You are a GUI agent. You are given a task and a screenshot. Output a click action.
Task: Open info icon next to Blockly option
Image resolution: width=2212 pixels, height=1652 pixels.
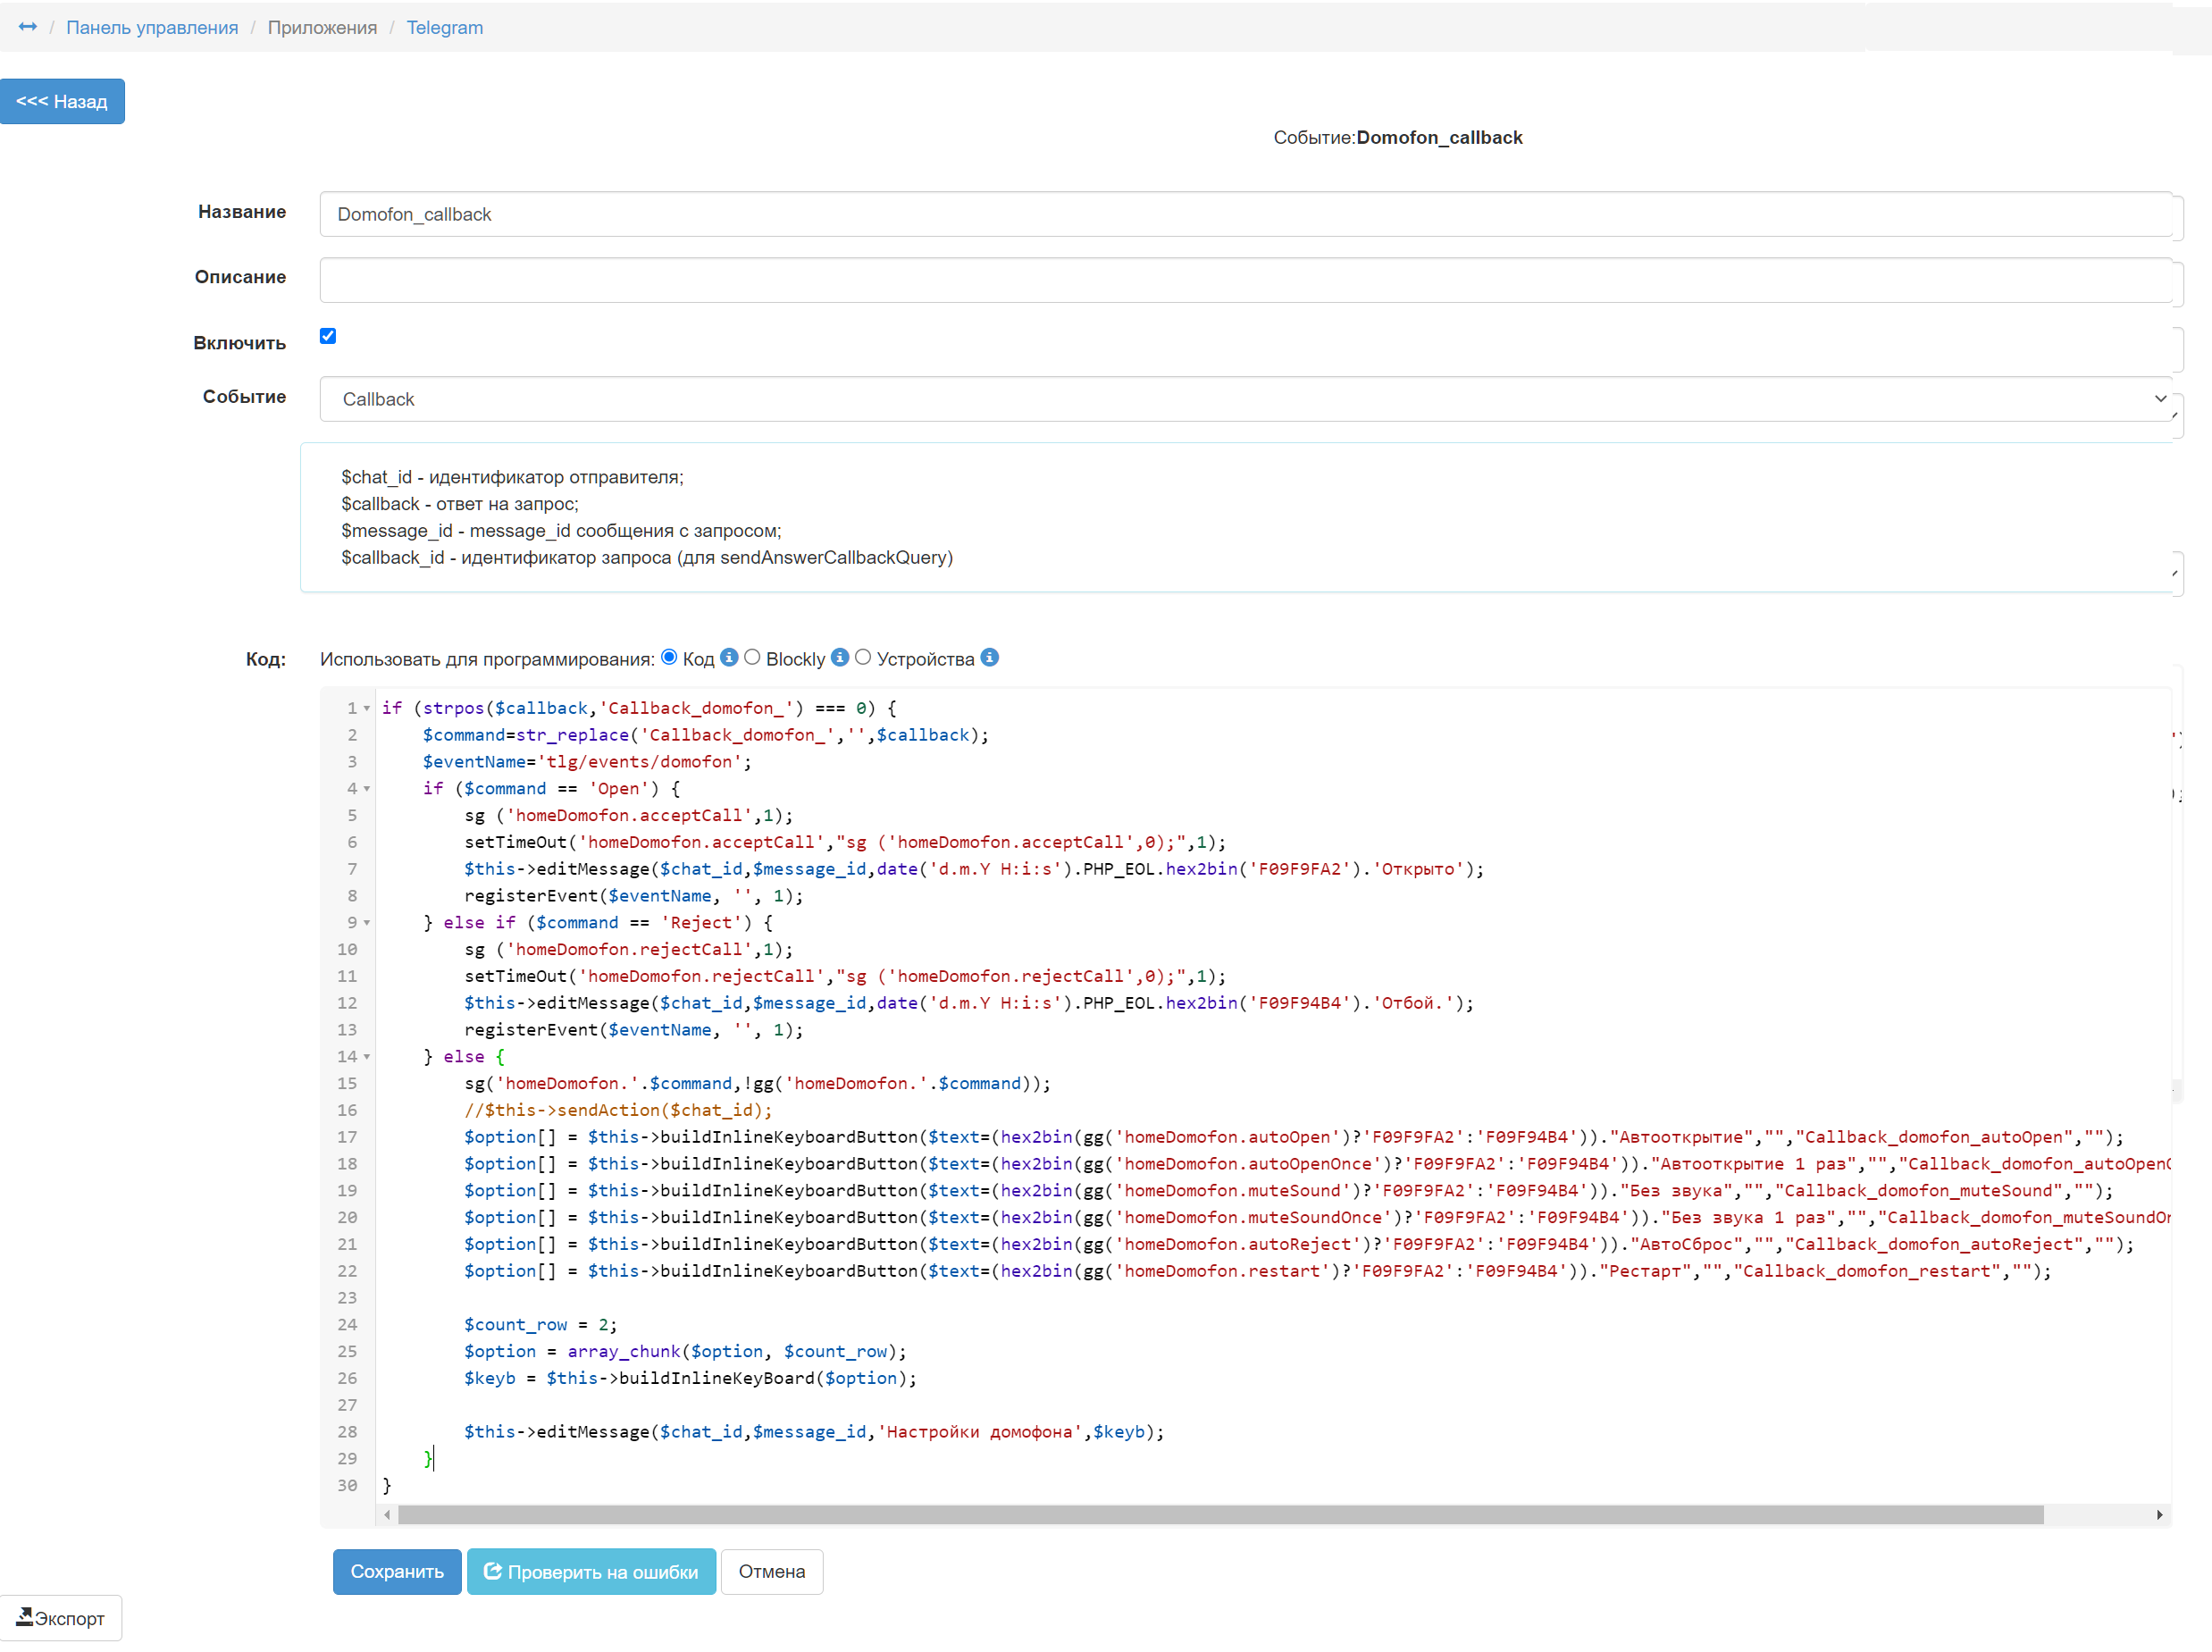click(x=840, y=657)
